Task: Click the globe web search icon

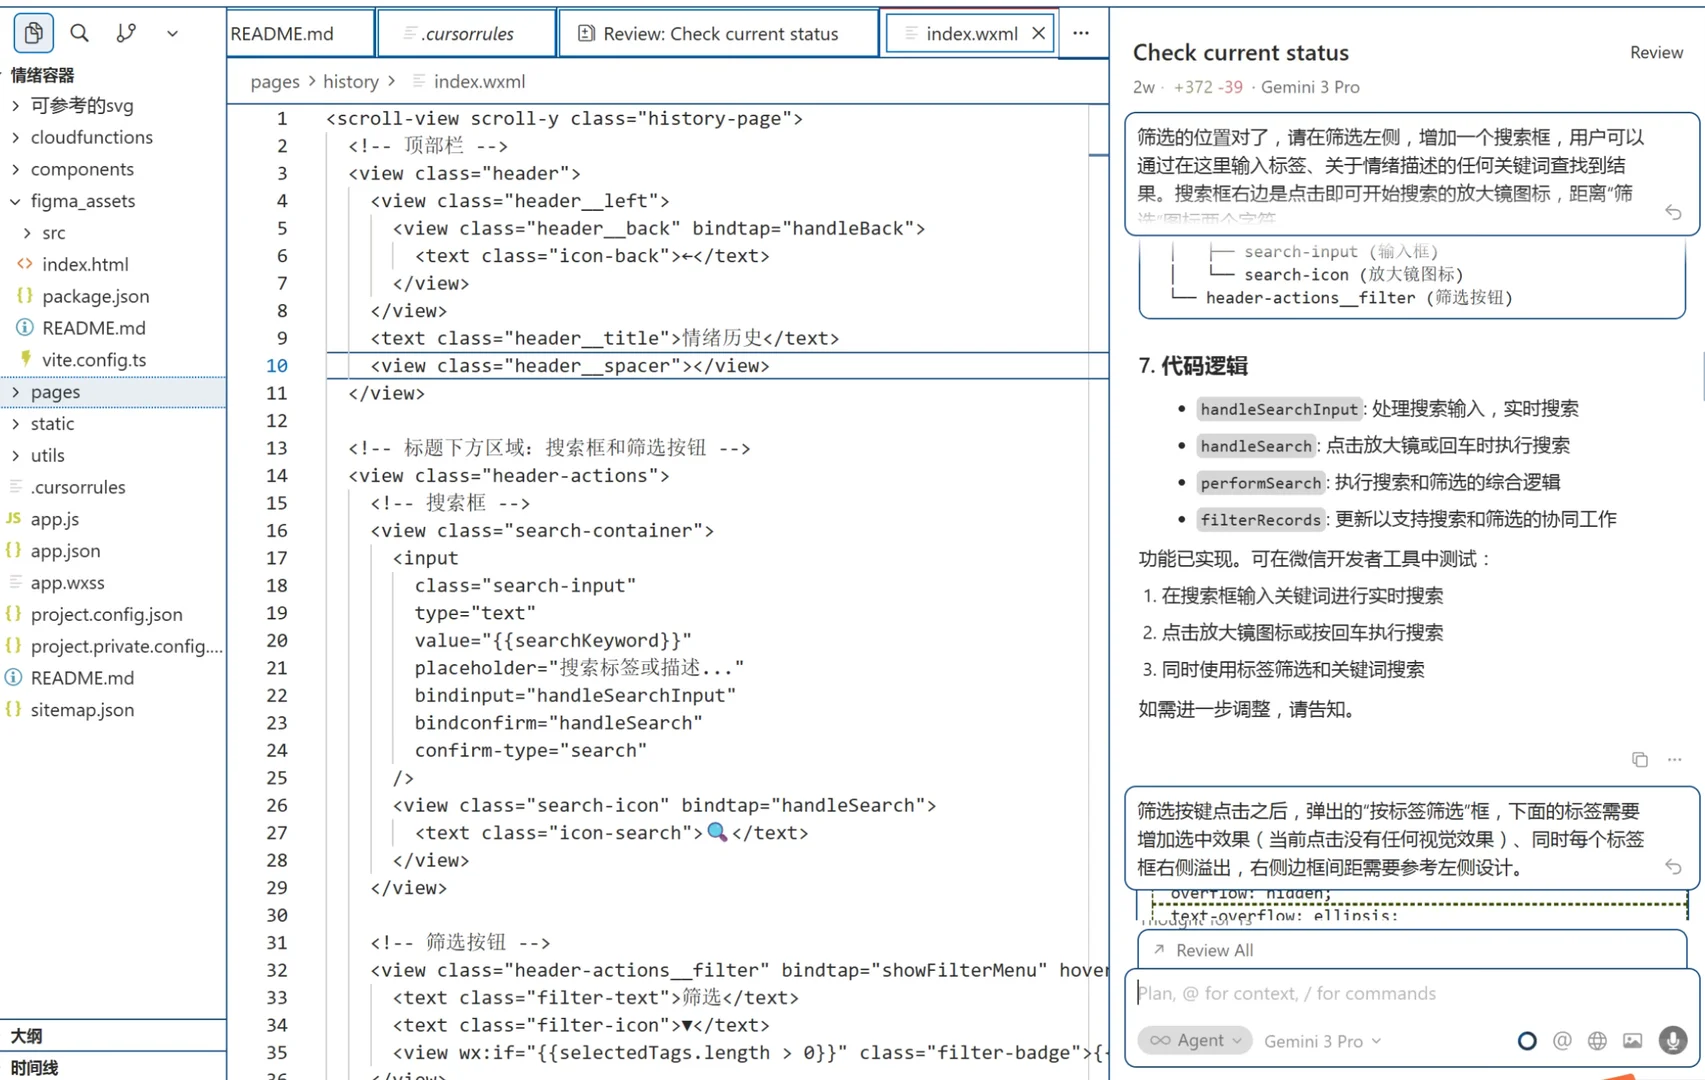Action: [1597, 1041]
